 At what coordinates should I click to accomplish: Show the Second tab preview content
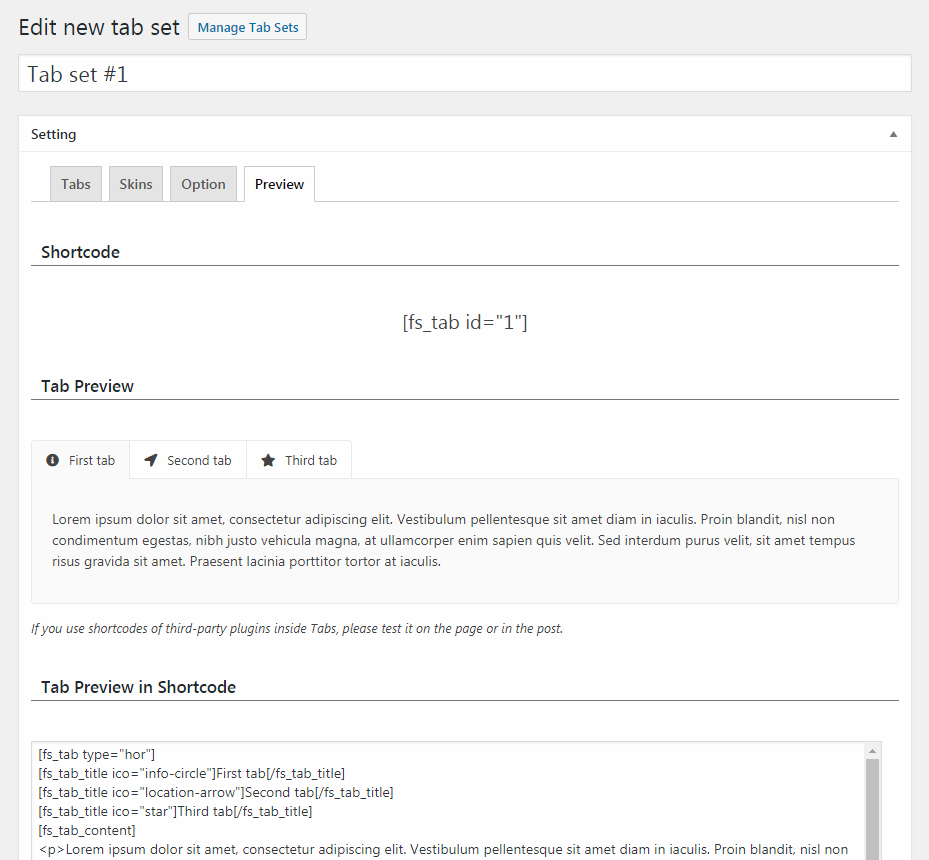click(199, 460)
